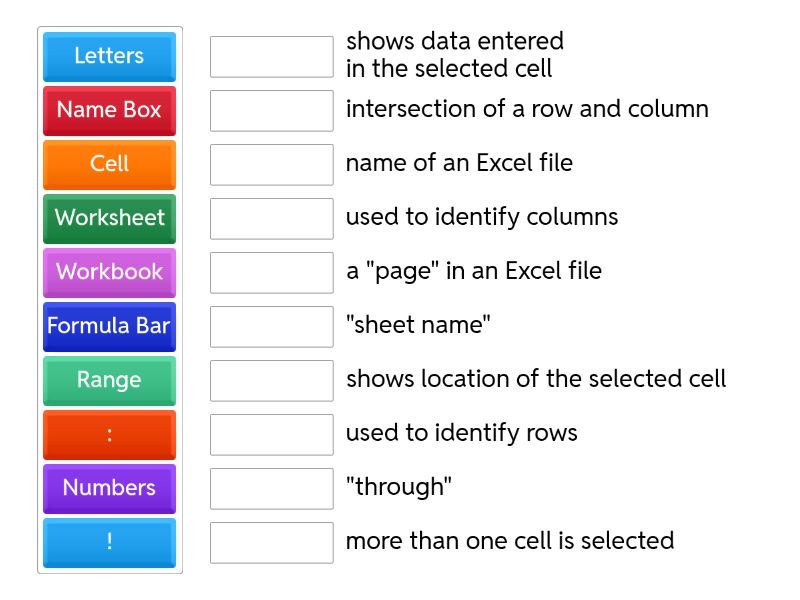
Task: Select the green Worksheet tile
Action: [109, 218]
